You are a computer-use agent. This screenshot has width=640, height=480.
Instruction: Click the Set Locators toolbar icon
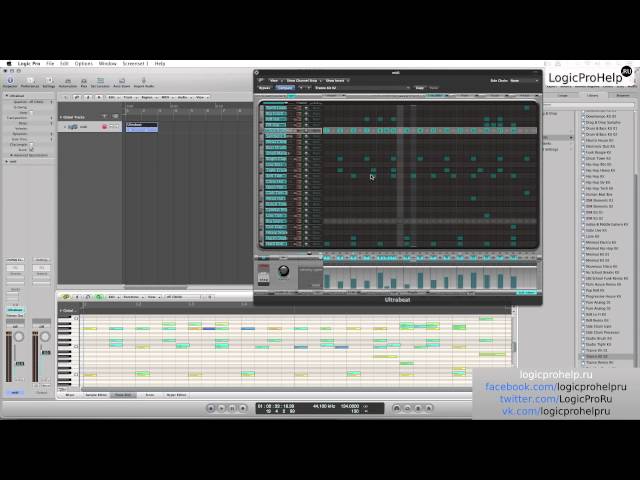(x=100, y=83)
